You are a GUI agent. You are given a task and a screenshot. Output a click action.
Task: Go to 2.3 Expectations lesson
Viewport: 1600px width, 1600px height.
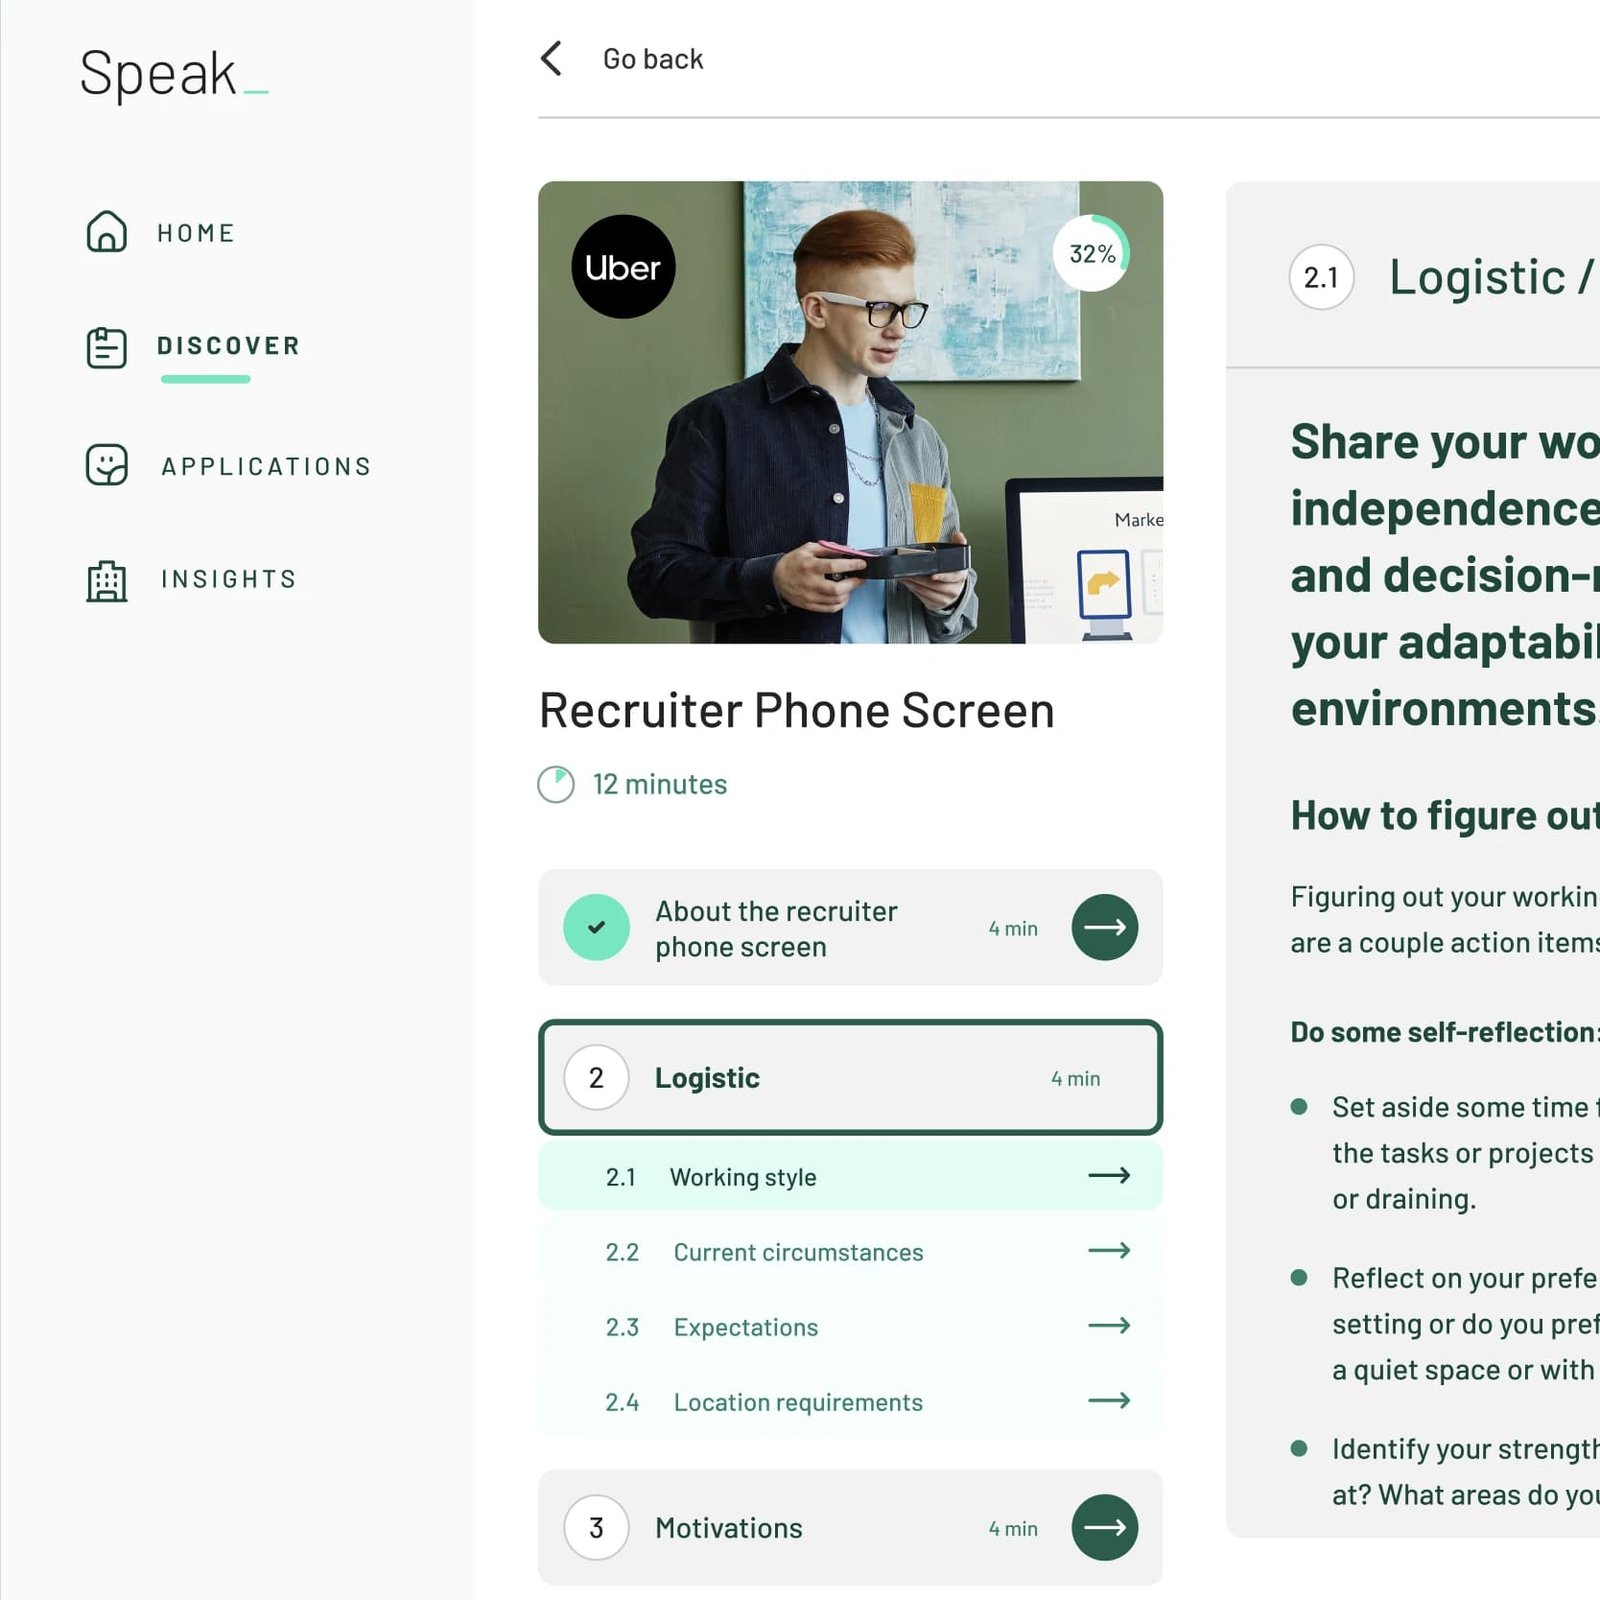(x=745, y=1327)
